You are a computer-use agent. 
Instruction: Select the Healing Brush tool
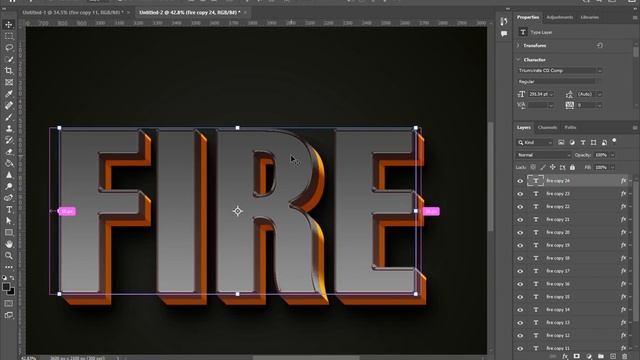(9, 105)
